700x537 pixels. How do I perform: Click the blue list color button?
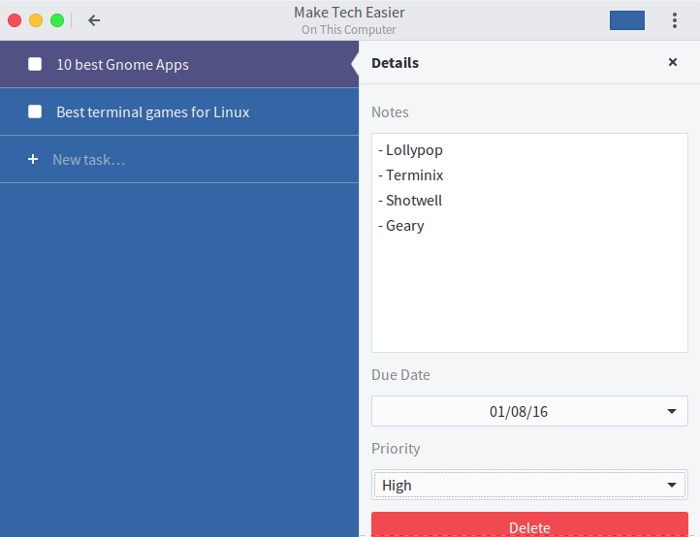point(627,21)
